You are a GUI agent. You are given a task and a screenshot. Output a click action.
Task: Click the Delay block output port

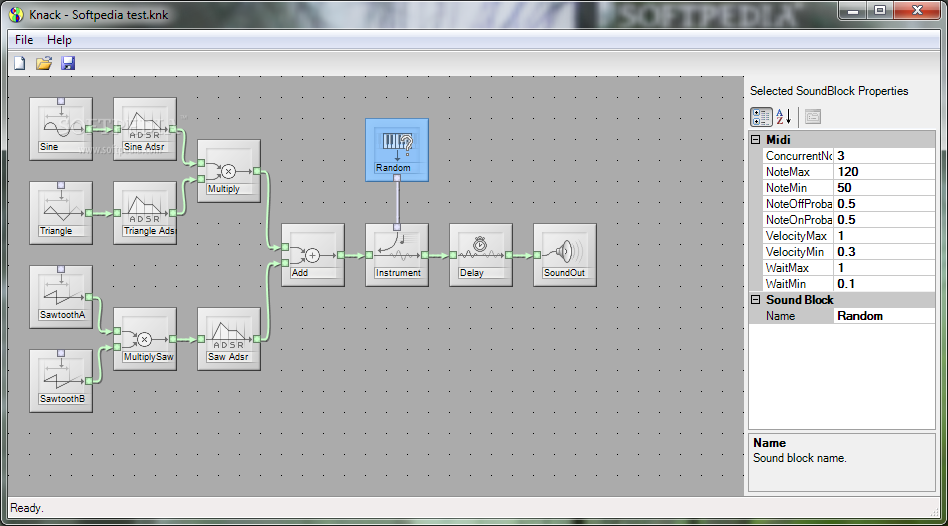pyautogui.click(x=509, y=255)
